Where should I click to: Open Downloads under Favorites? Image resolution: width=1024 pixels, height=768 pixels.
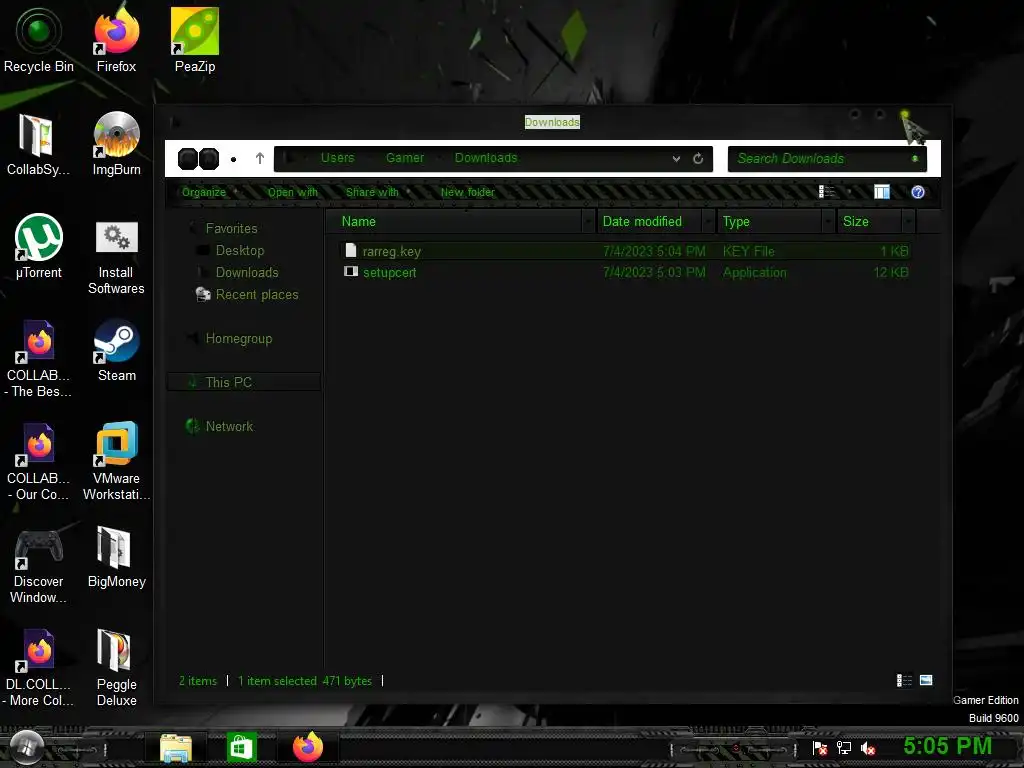(x=246, y=272)
